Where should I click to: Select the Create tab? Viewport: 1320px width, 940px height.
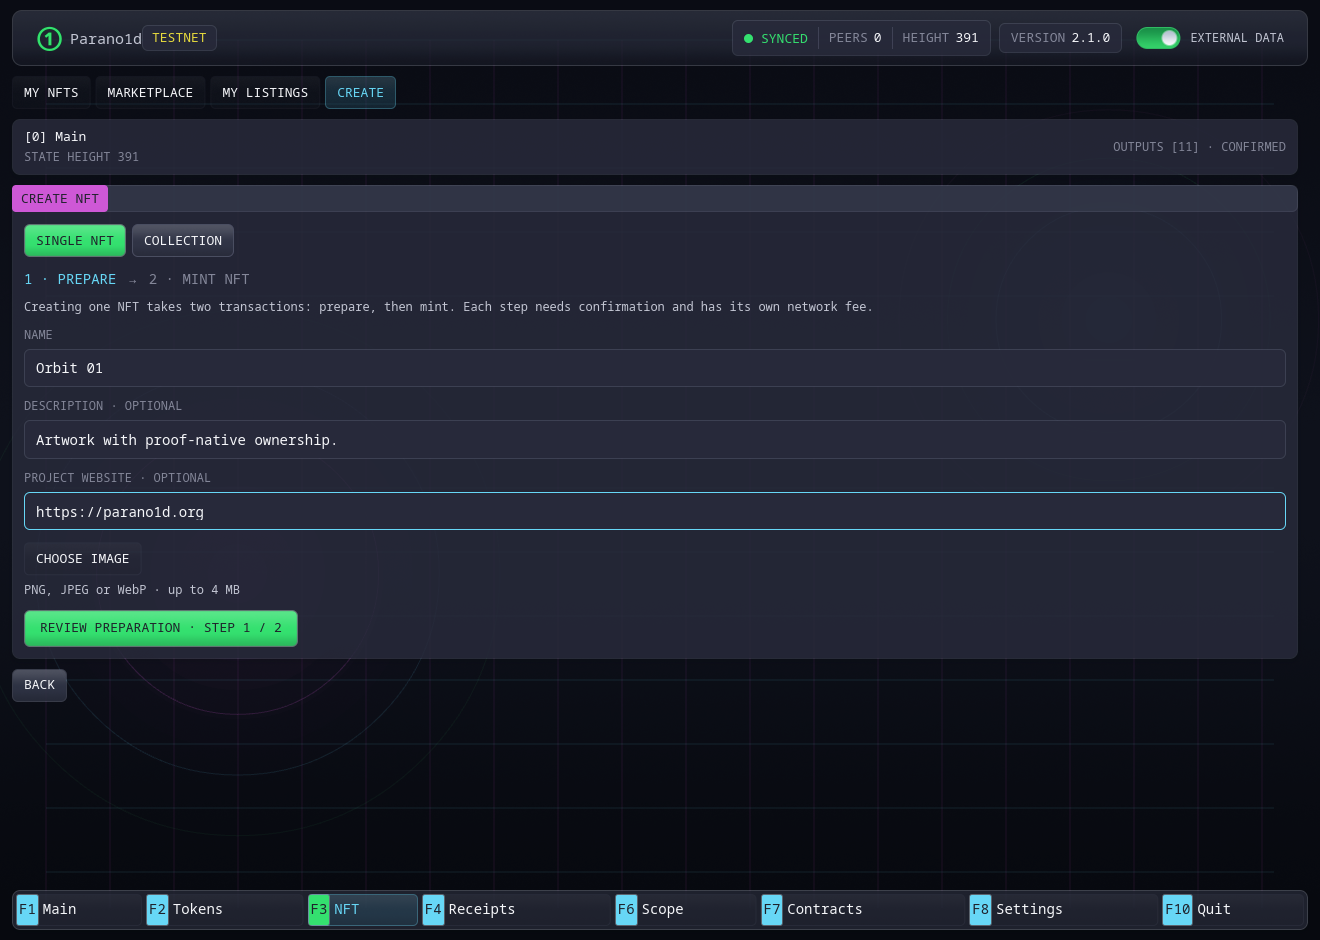point(360,93)
